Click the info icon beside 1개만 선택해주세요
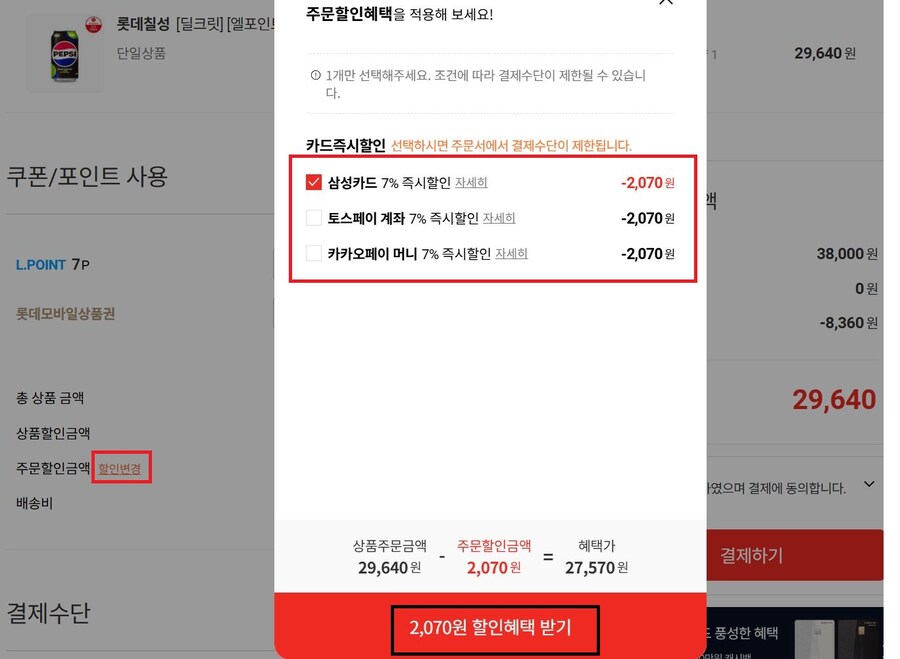The width and height of the screenshot is (900, 659). click(x=315, y=75)
